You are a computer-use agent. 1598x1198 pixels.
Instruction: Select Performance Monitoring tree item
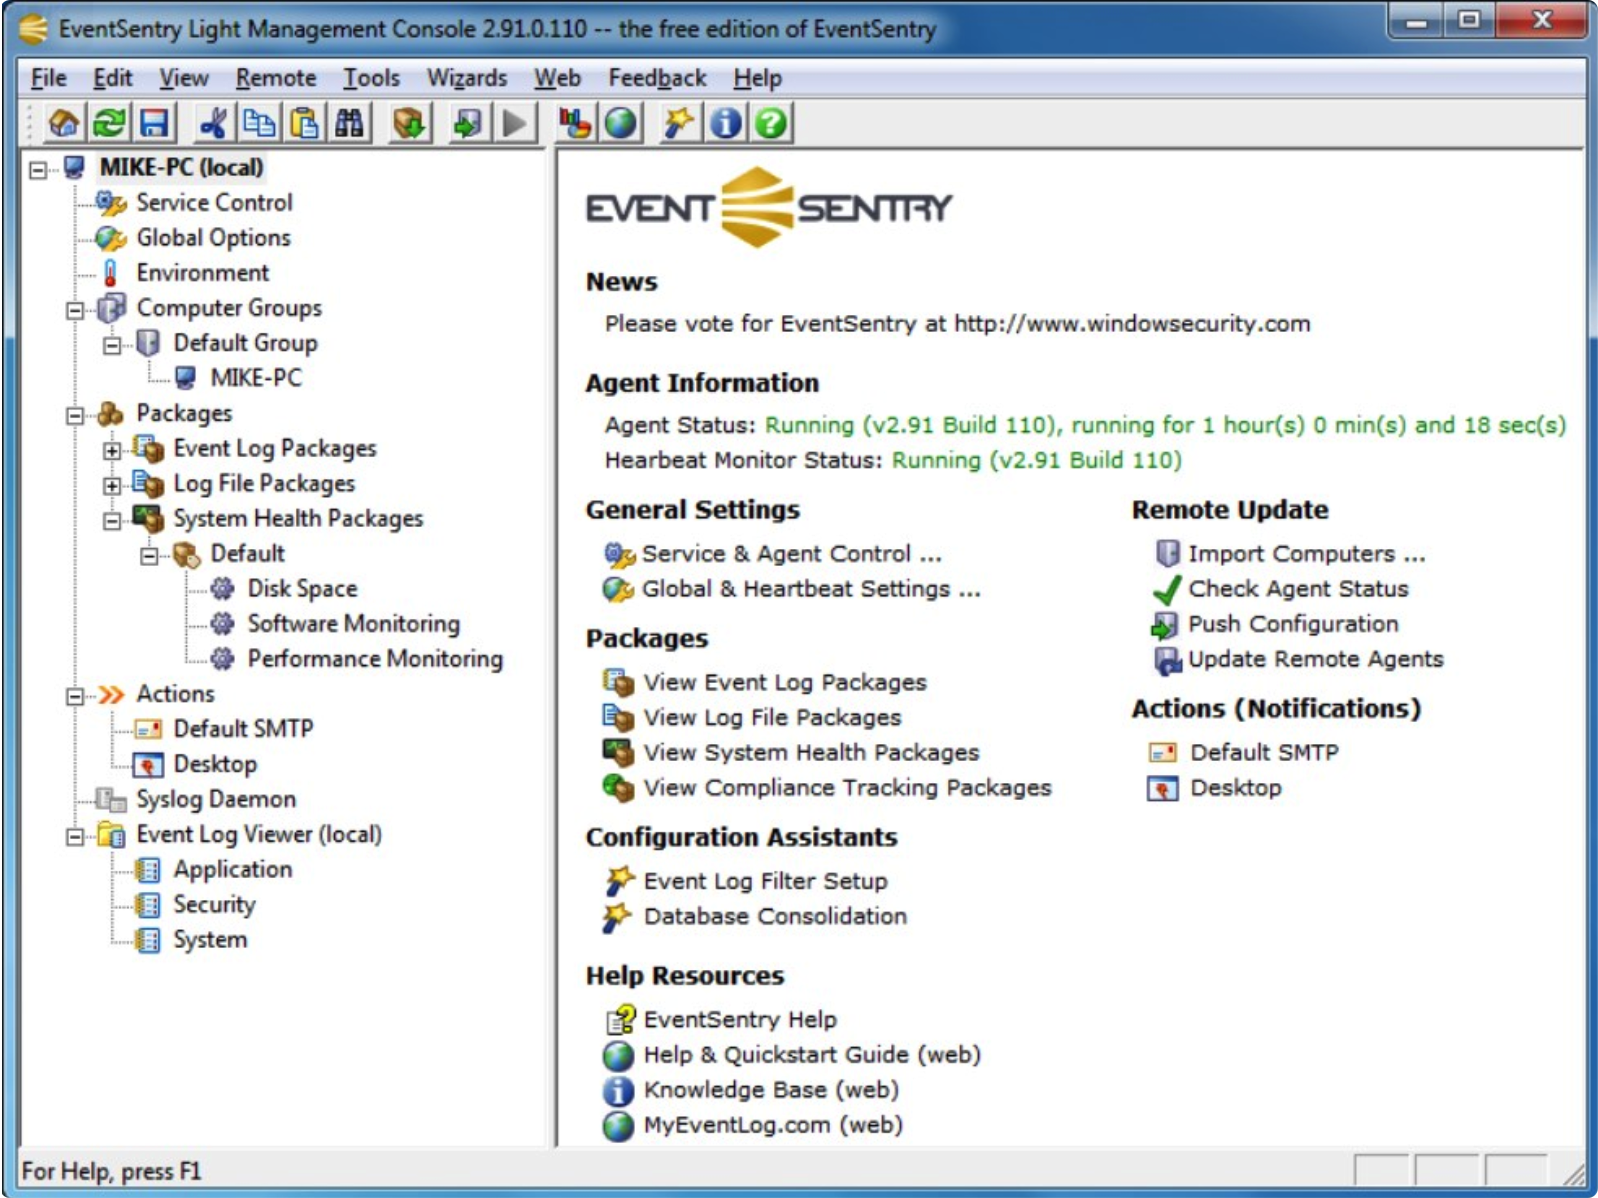click(x=375, y=659)
